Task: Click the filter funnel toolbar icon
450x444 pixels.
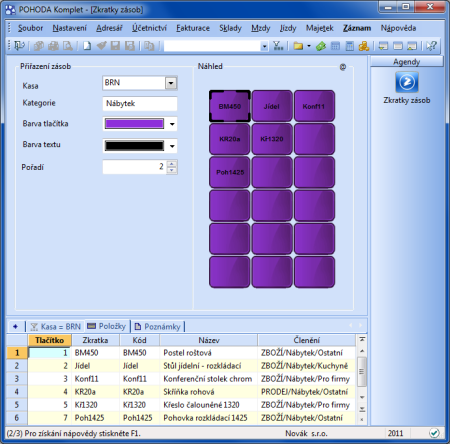Action: point(278,46)
